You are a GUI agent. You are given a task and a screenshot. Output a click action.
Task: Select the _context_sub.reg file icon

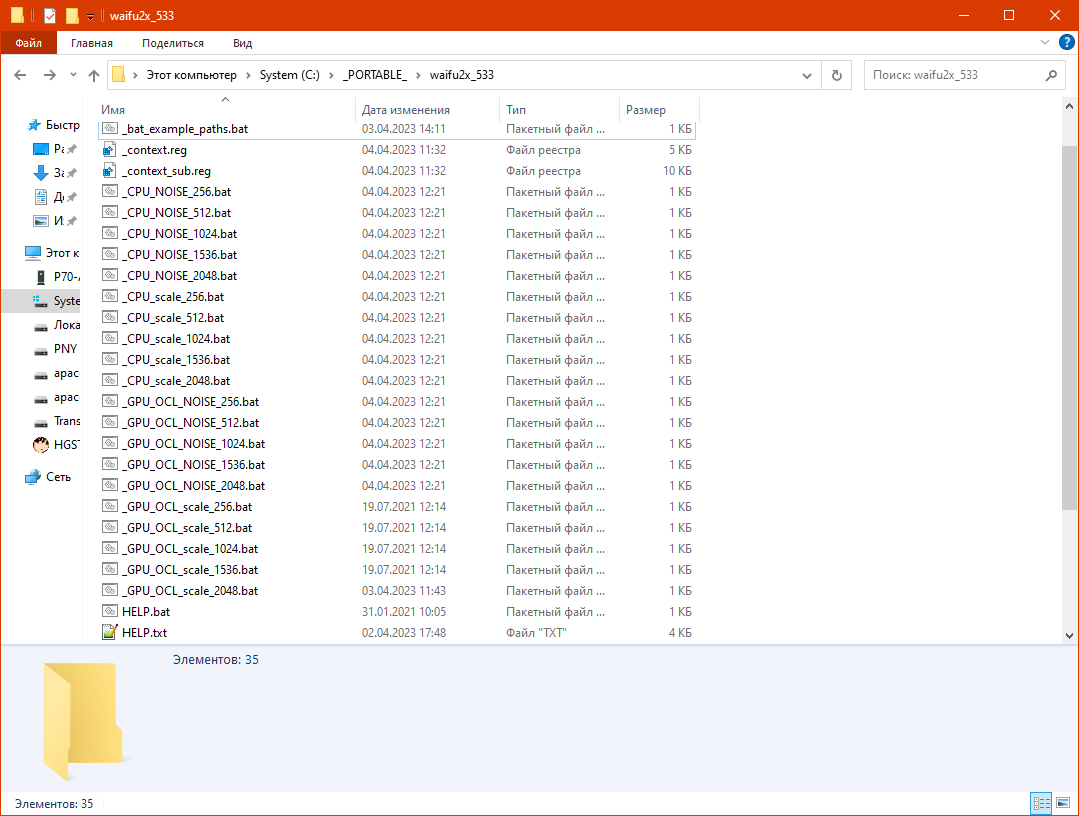pyautogui.click(x=109, y=171)
